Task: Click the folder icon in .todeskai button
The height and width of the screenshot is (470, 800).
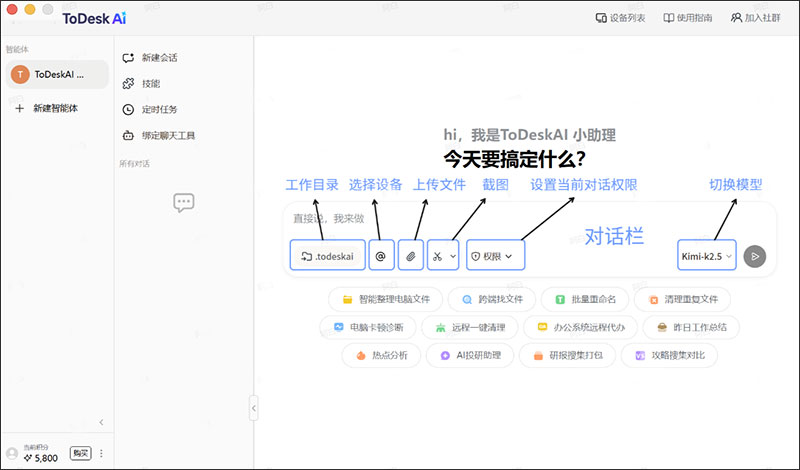Action: (306, 256)
